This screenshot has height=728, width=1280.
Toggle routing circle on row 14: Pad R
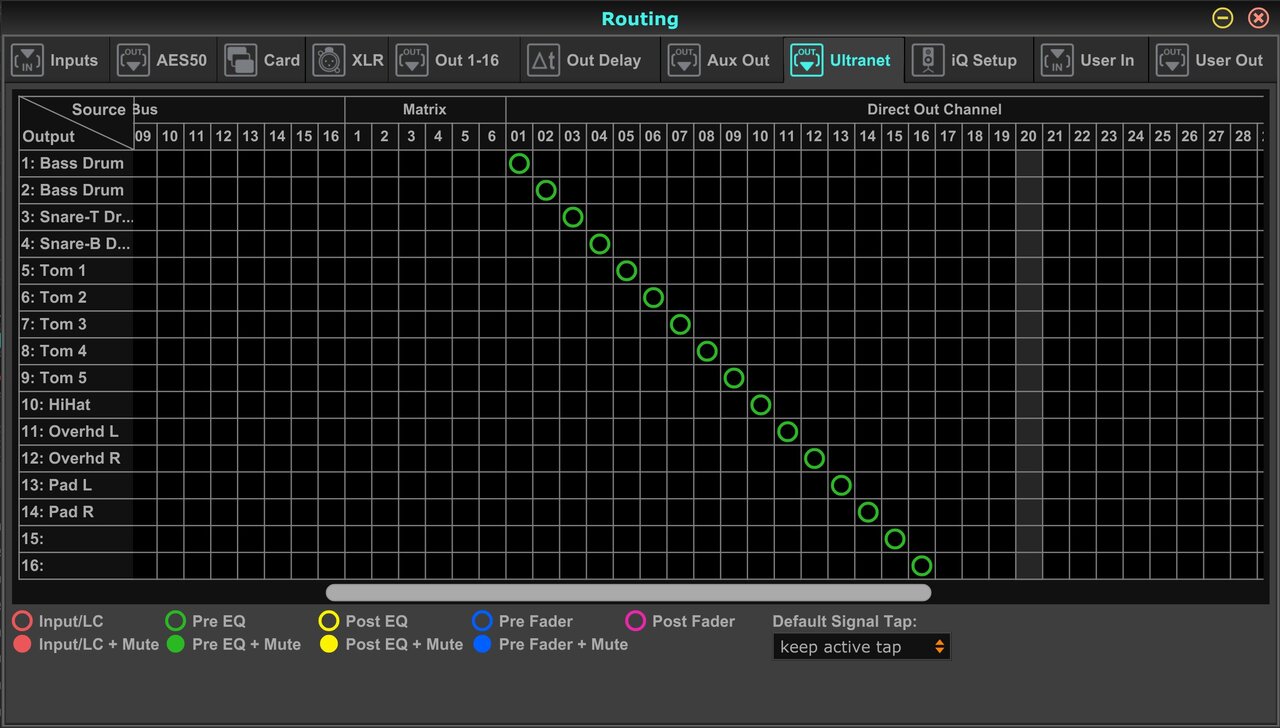[868, 512]
